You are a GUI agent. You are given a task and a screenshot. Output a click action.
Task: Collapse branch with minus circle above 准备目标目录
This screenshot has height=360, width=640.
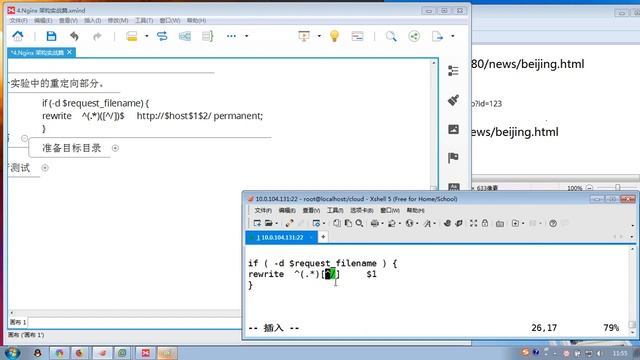(24, 138)
